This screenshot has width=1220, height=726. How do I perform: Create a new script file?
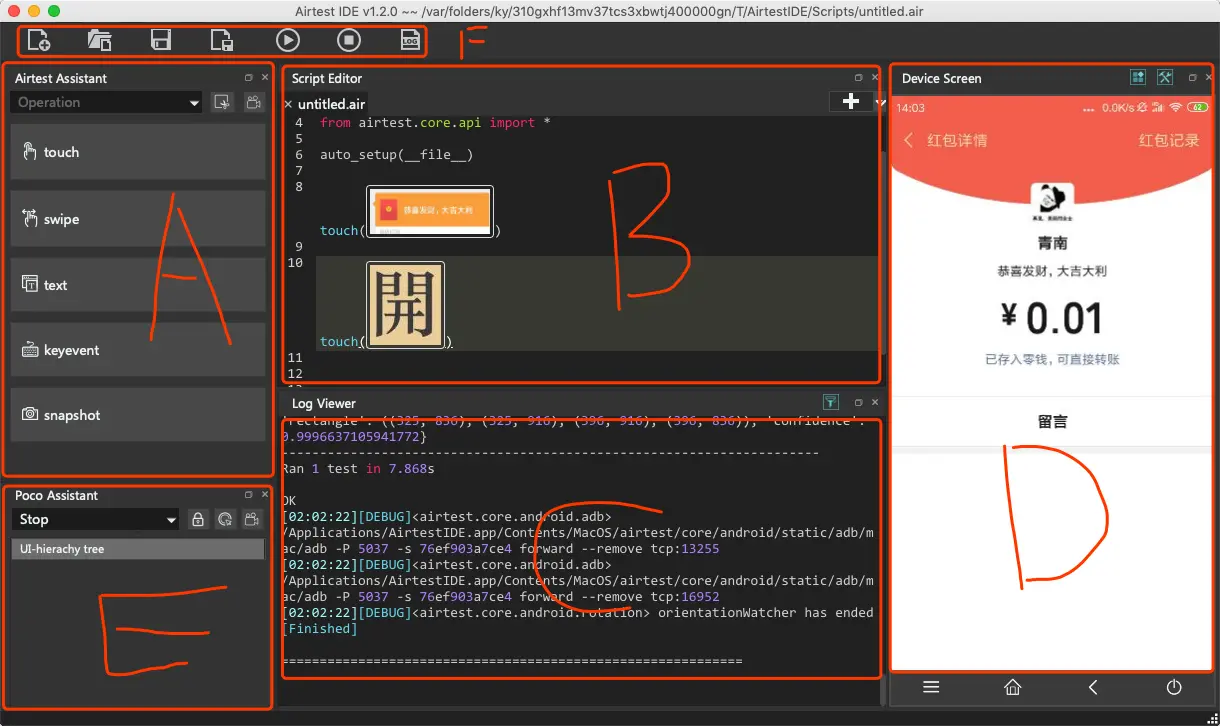pos(39,40)
